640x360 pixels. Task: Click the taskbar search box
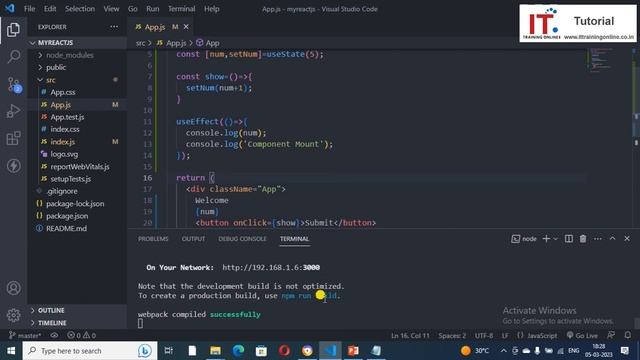[90, 351]
